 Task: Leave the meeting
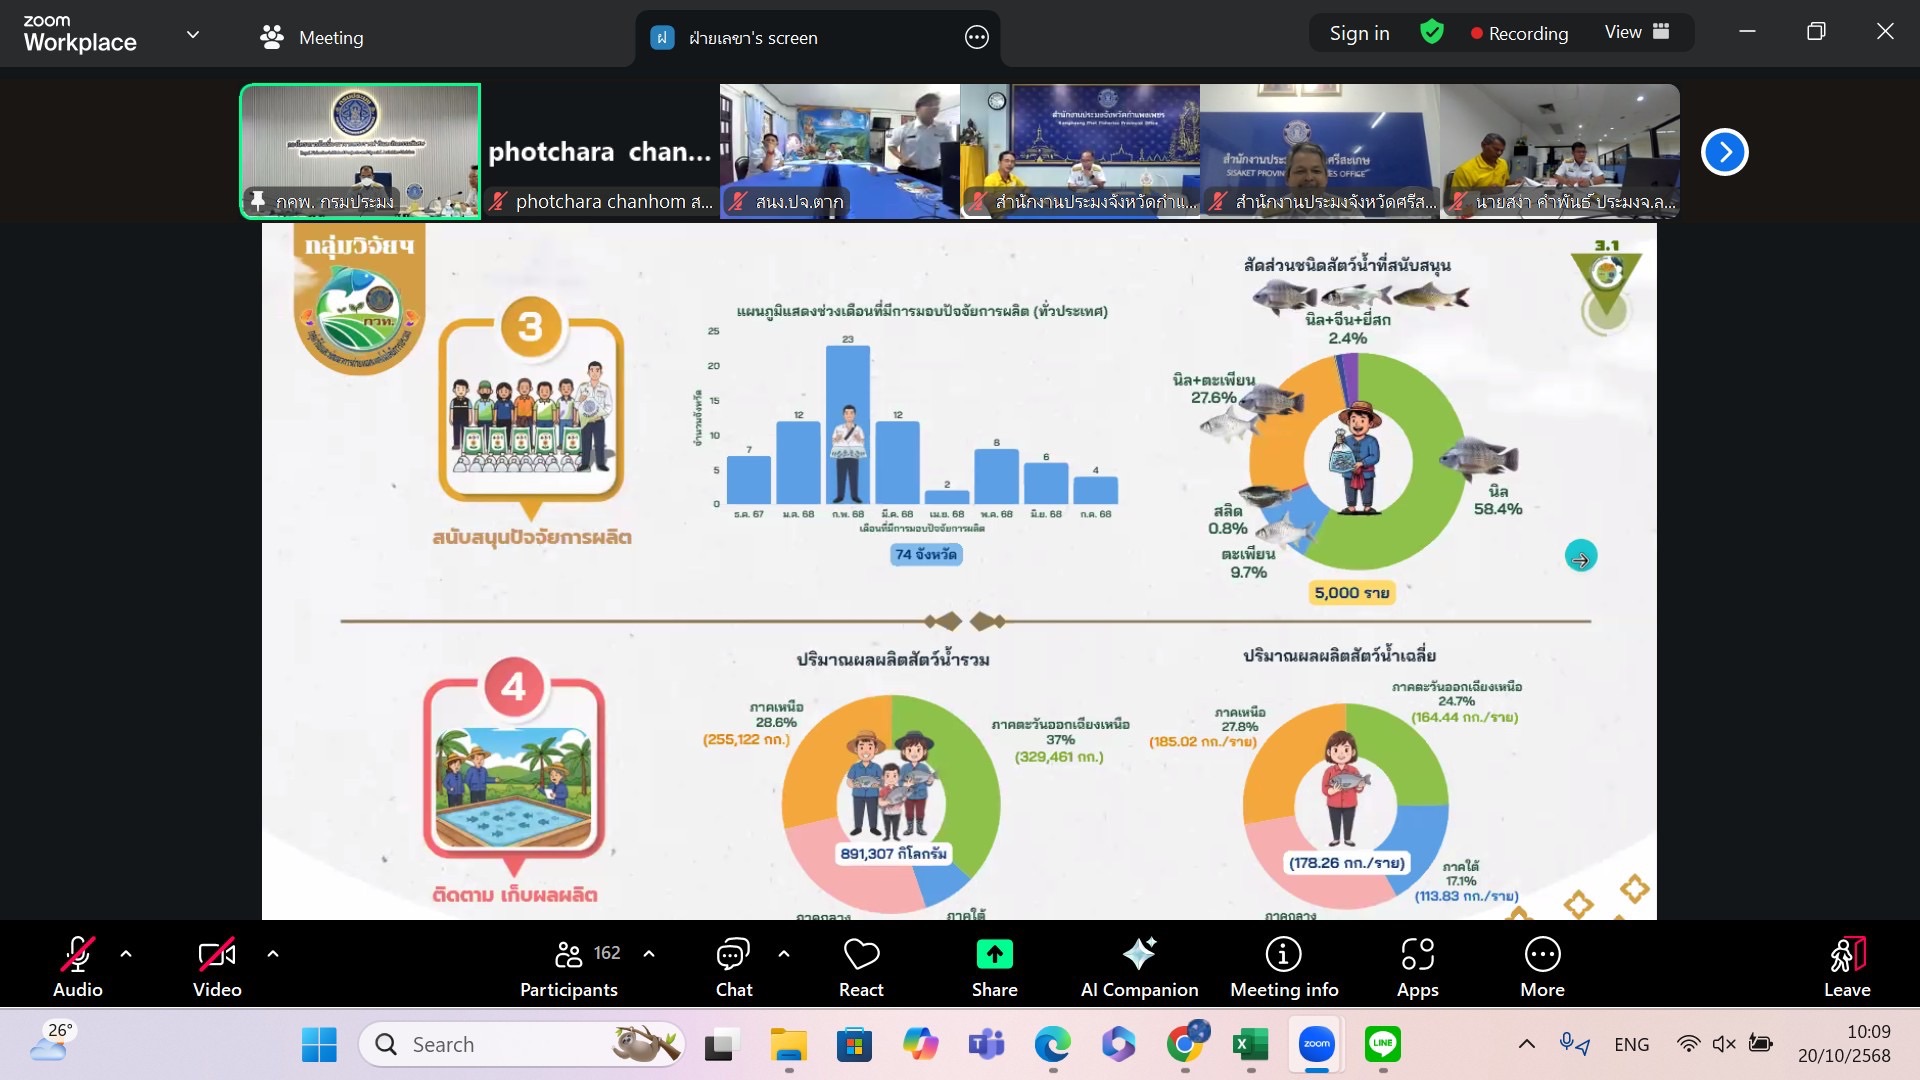click(x=1846, y=966)
